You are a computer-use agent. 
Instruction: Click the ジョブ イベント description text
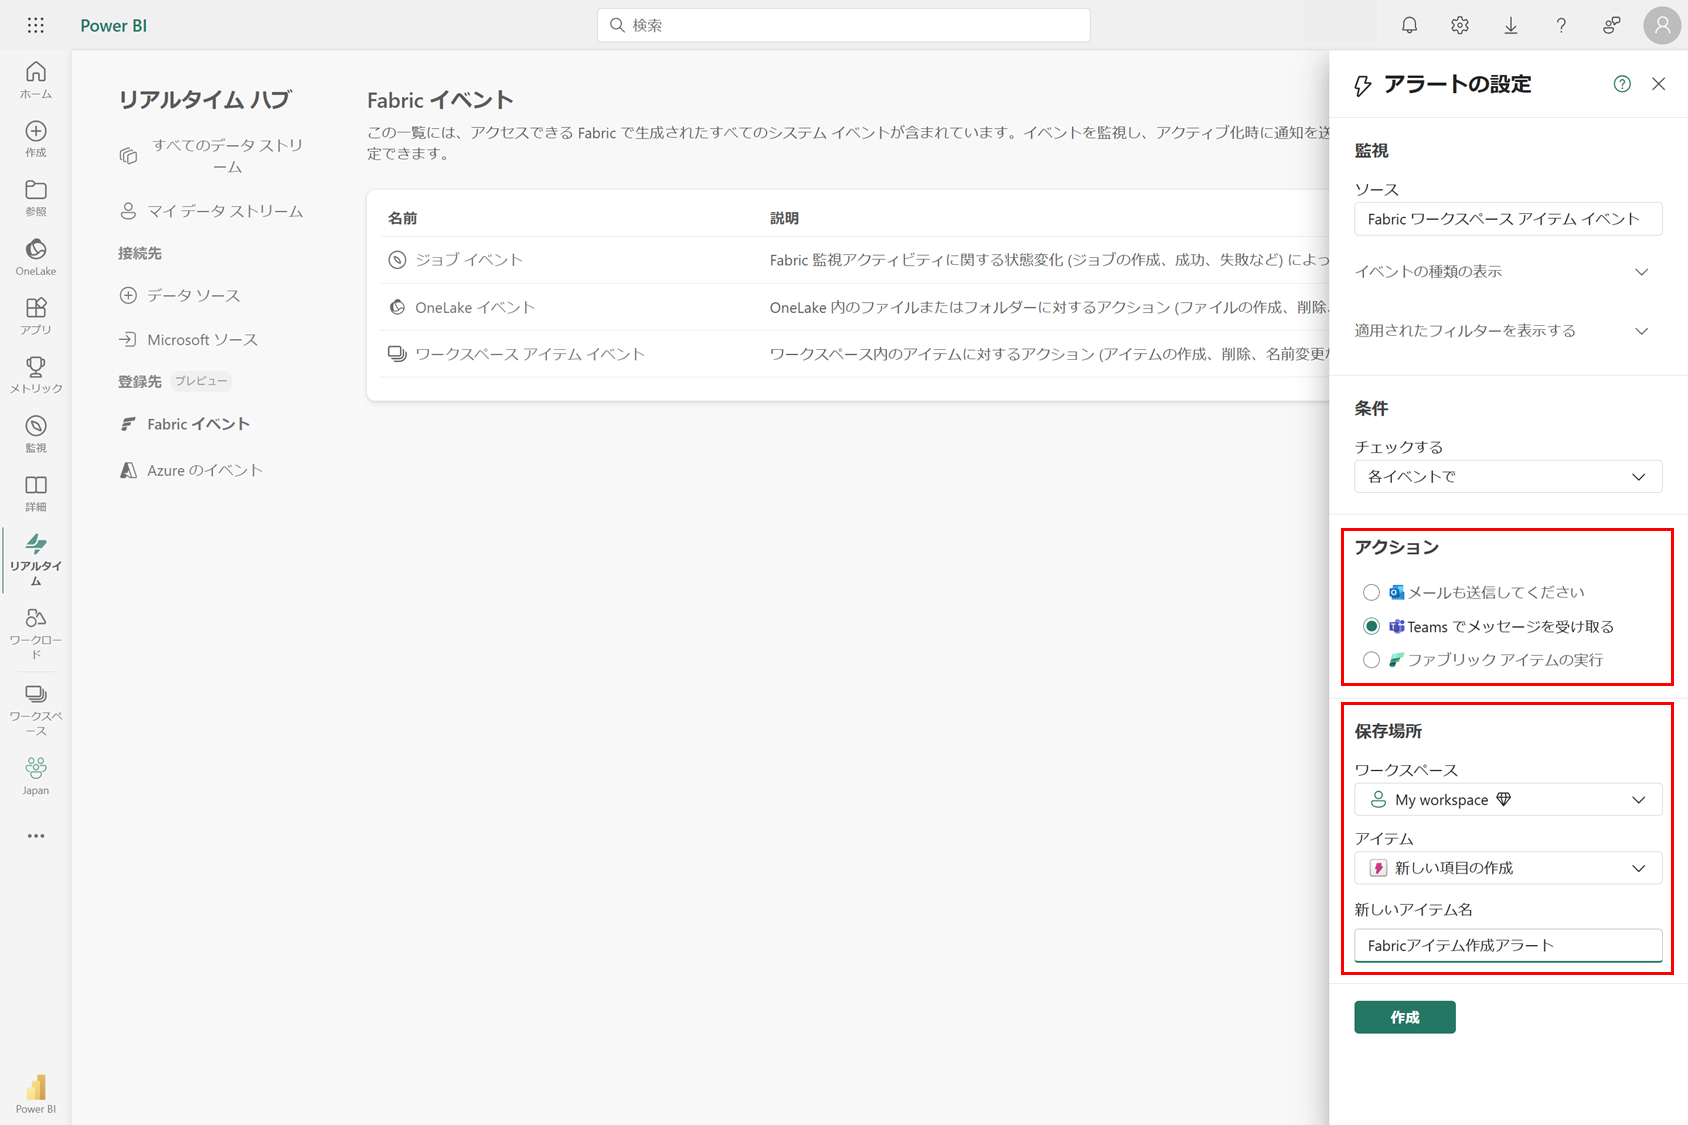click(1049, 260)
